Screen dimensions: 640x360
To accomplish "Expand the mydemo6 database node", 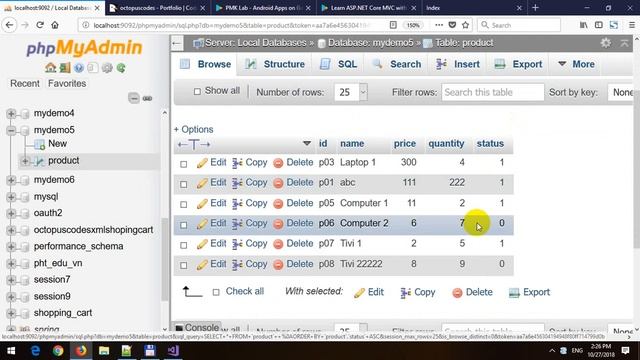I will (x=11, y=180).
